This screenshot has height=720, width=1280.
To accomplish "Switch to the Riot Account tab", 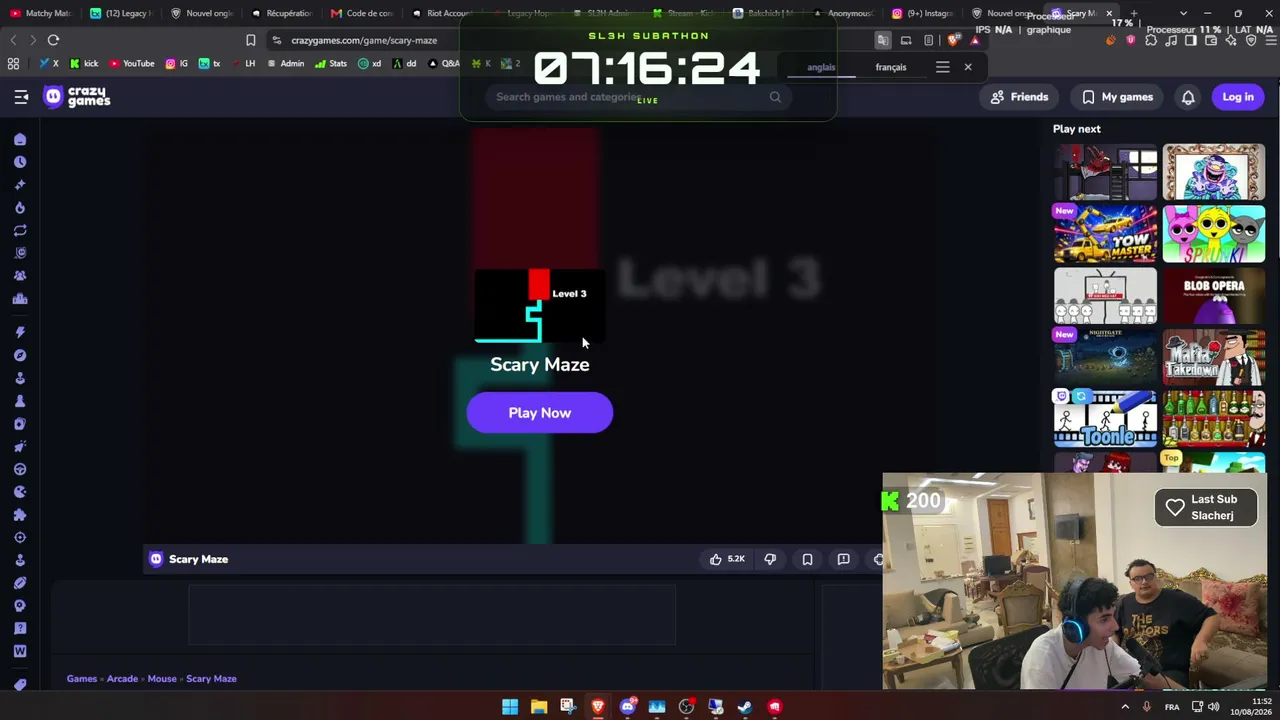I will click(442, 13).
